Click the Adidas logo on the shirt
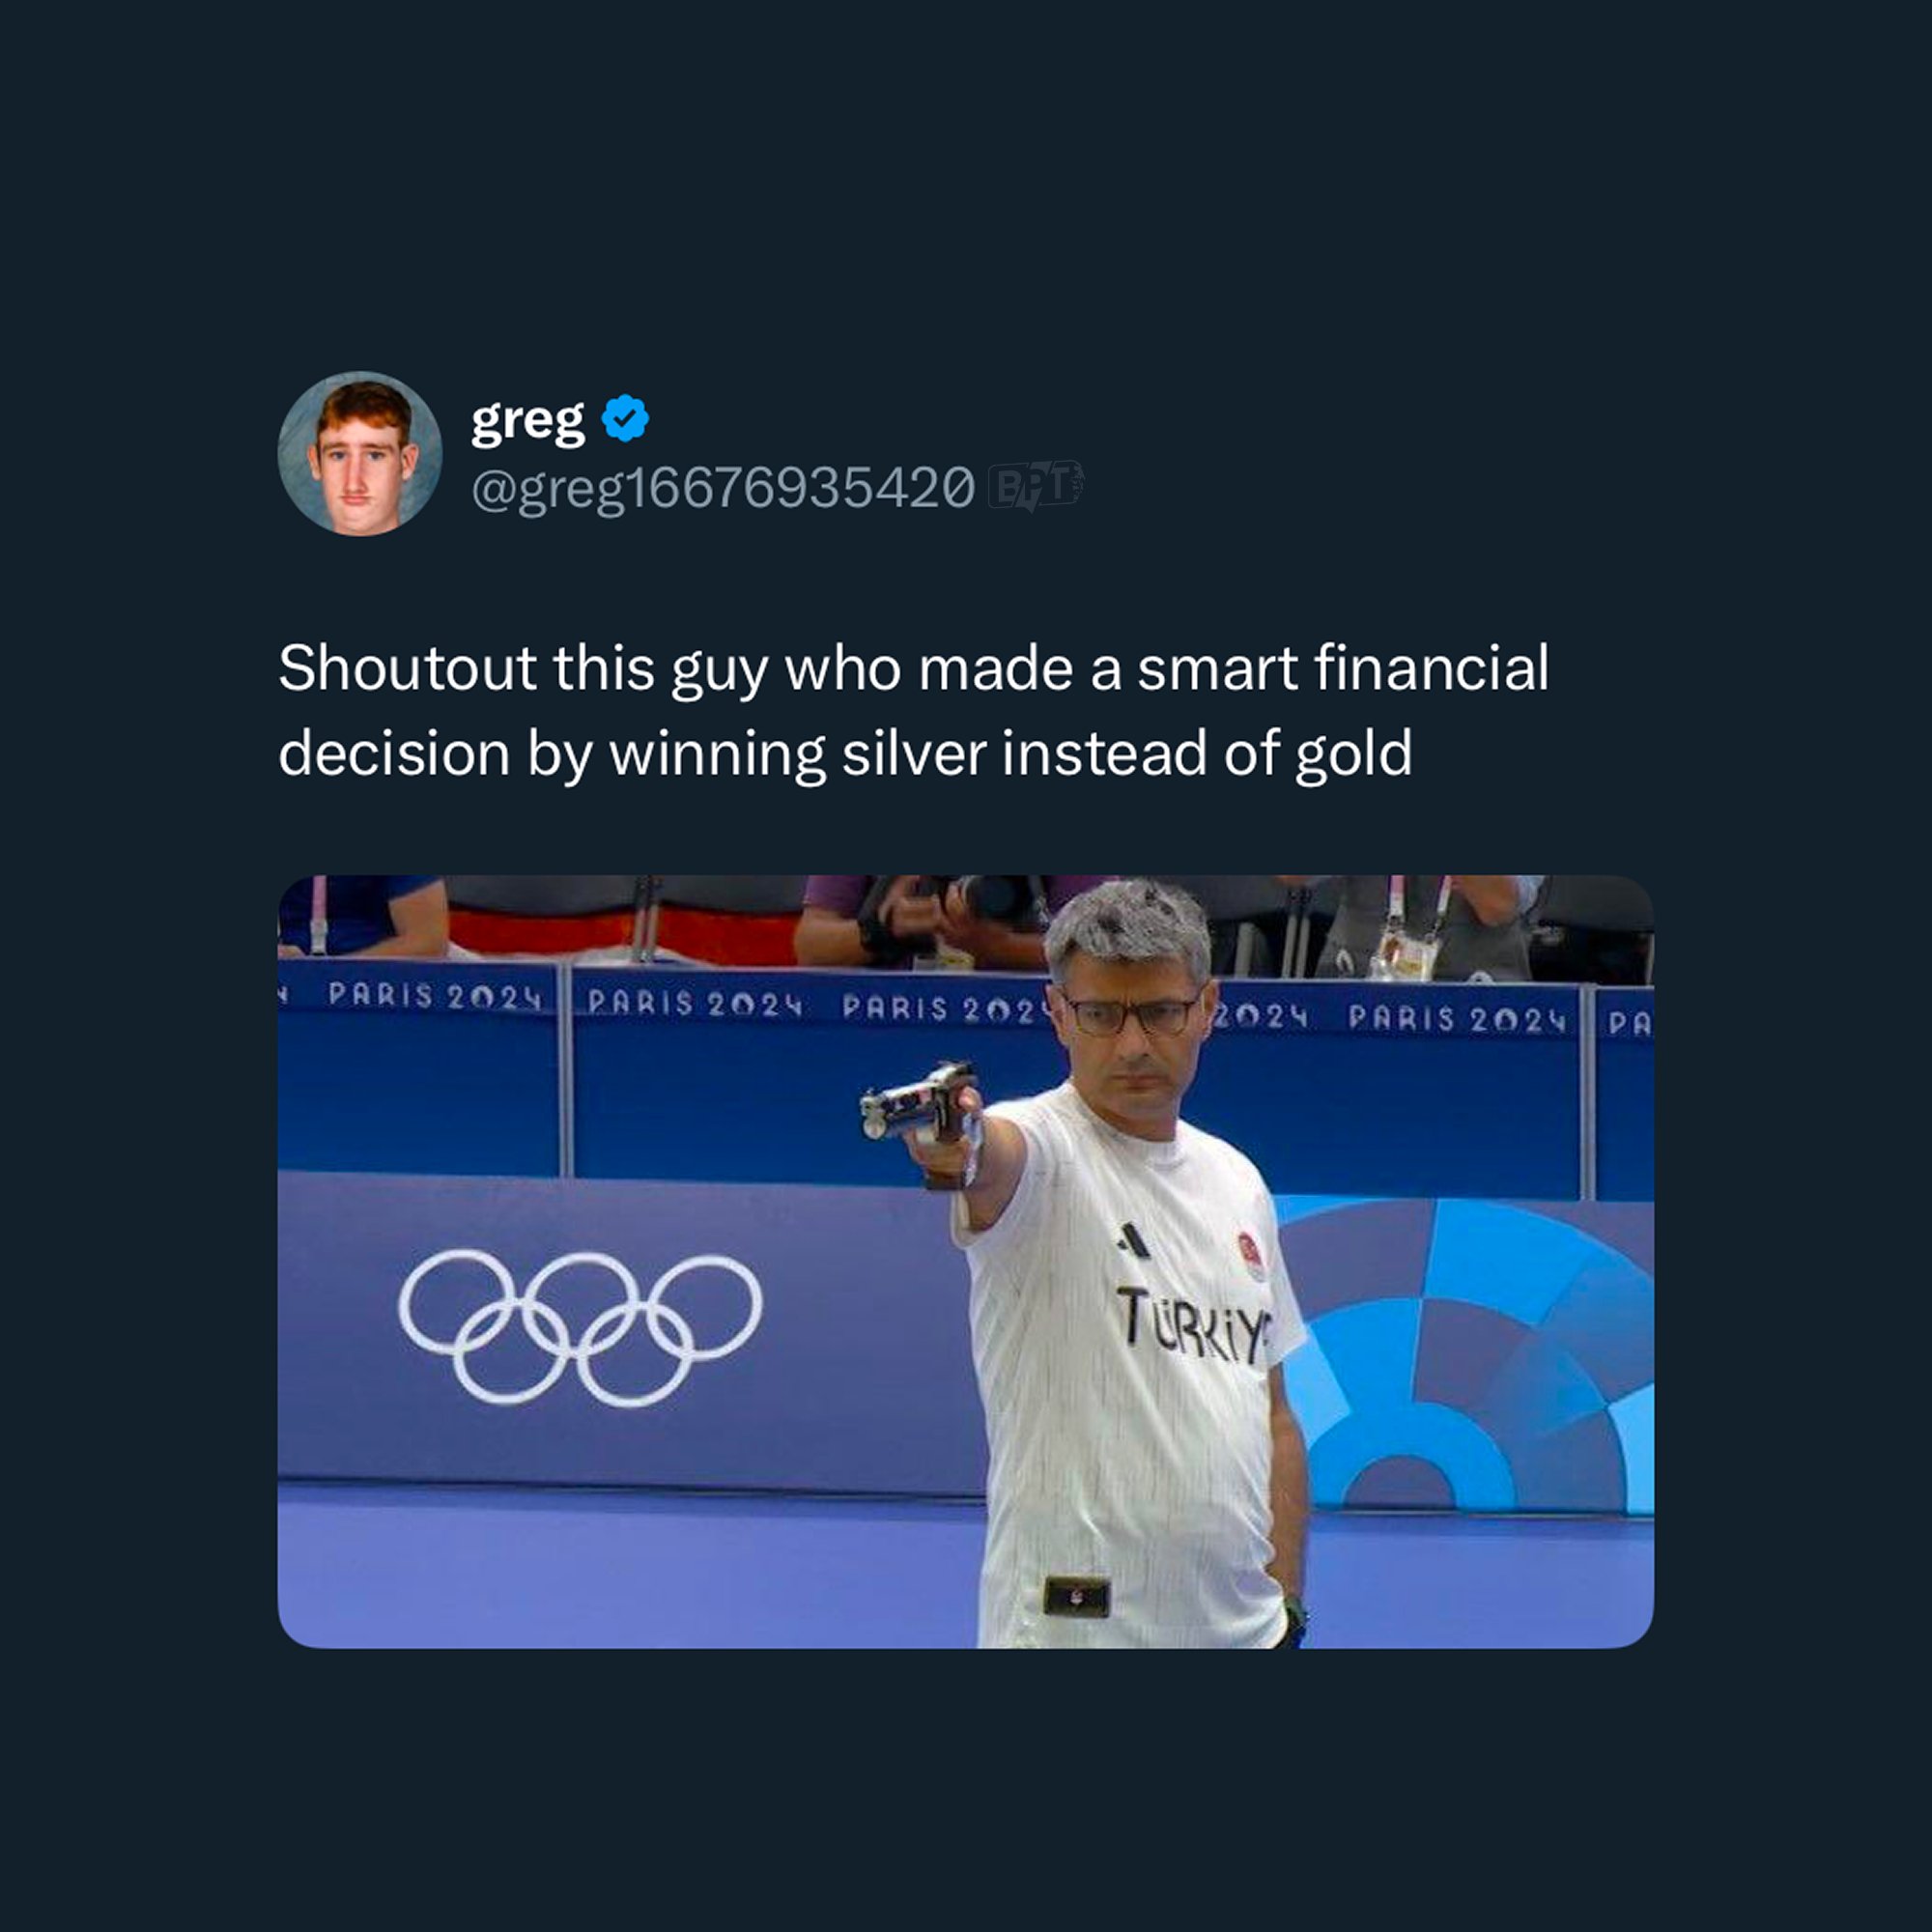 tap(1135, 1240)
